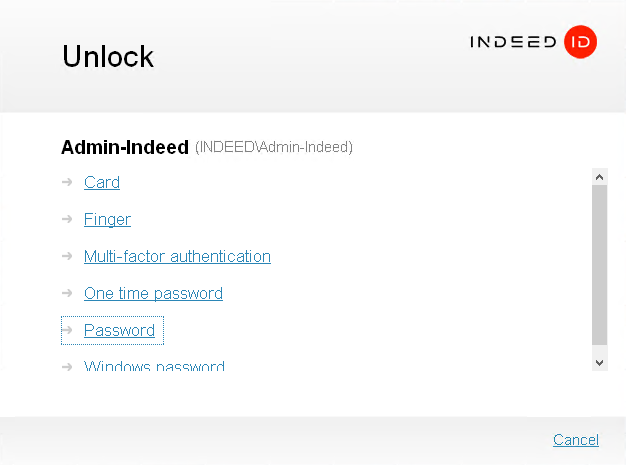The height and width of the screenshot is (465, 626).
Task: Click the arrow beside One time password
Action: click(x=67, y=293)
